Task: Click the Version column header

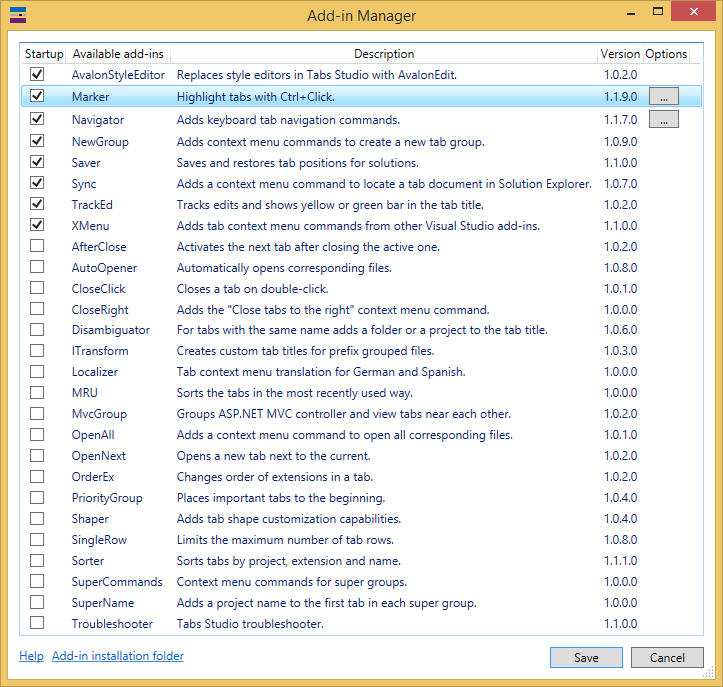Action: click(620, 54)
